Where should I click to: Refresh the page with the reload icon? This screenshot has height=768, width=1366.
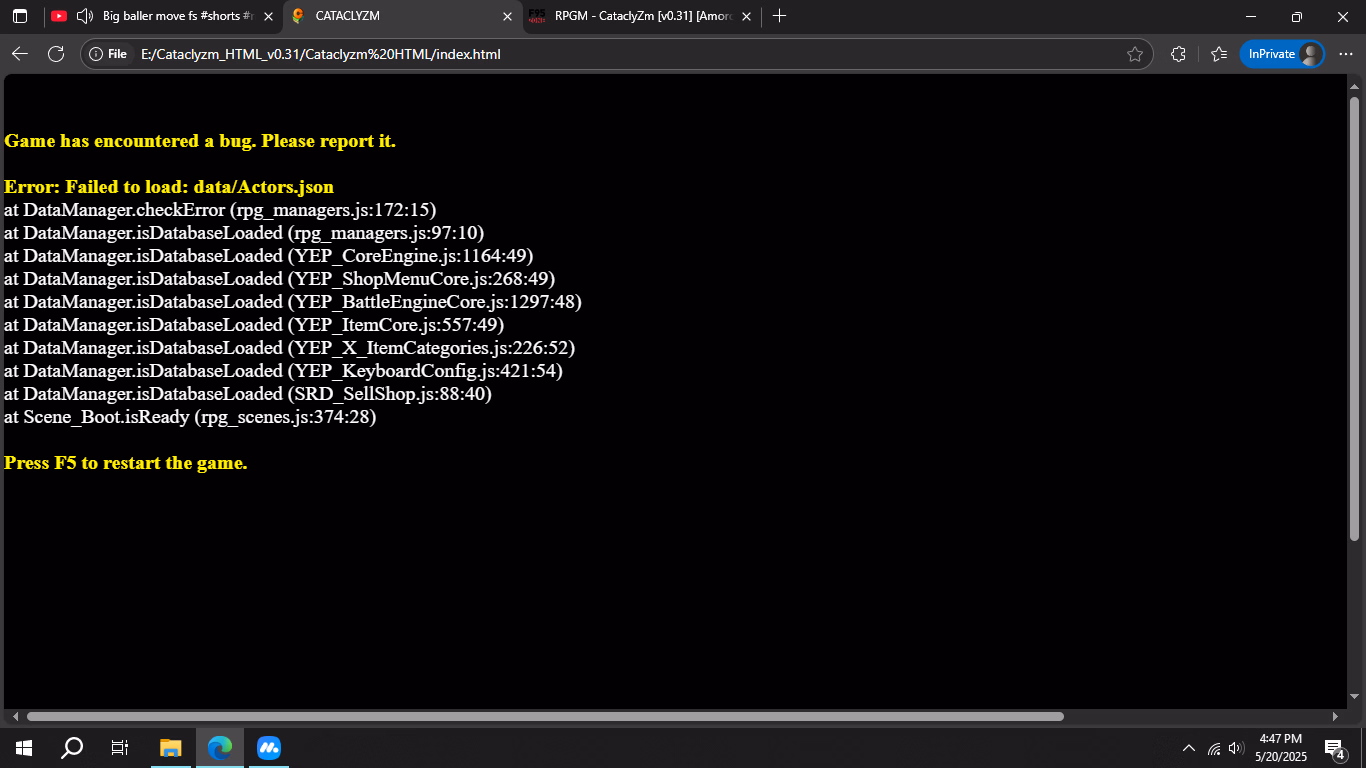coord(56,54)
